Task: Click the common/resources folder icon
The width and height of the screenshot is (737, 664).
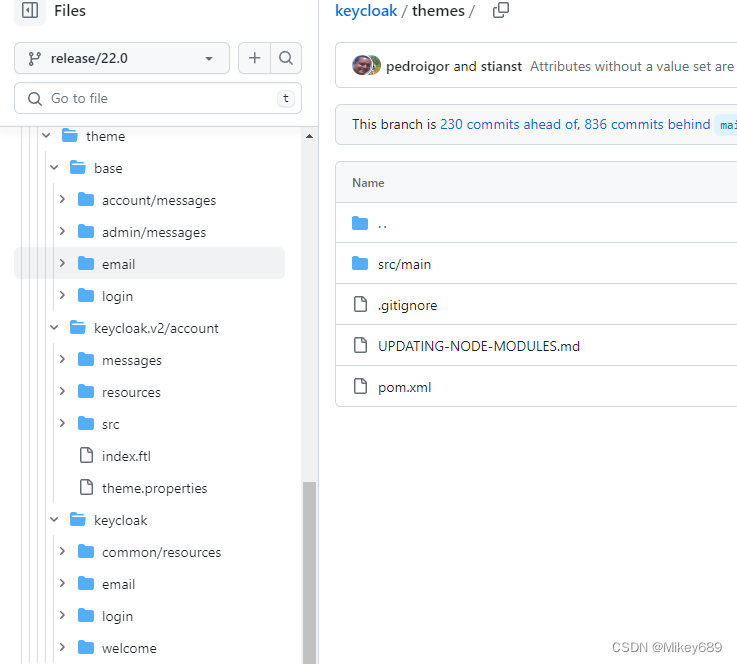Action: (x=86, y=551)
